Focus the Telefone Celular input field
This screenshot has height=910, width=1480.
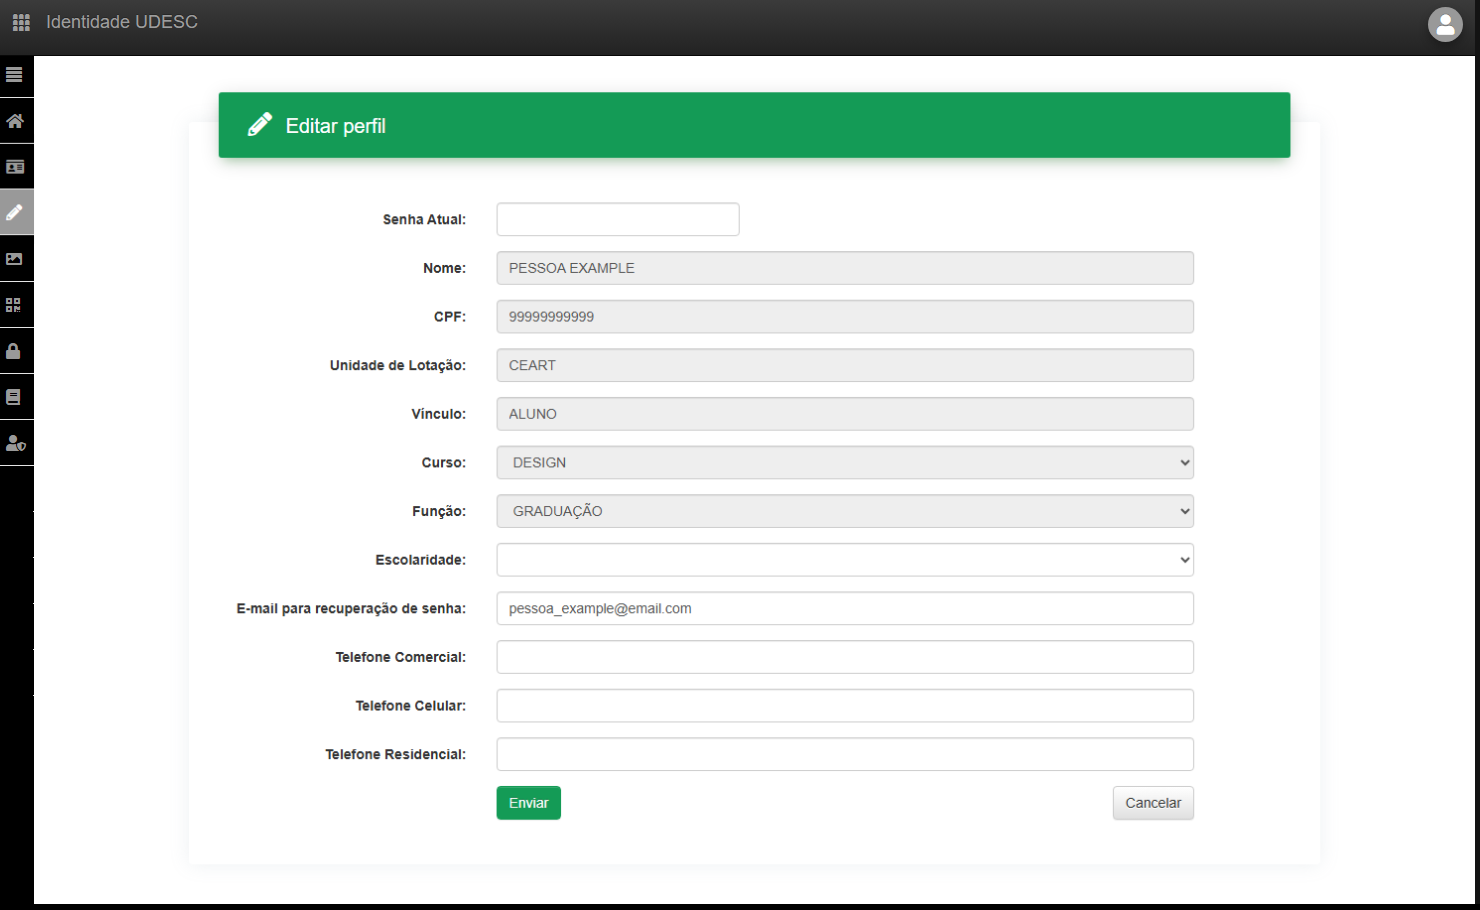coord(844,706)
